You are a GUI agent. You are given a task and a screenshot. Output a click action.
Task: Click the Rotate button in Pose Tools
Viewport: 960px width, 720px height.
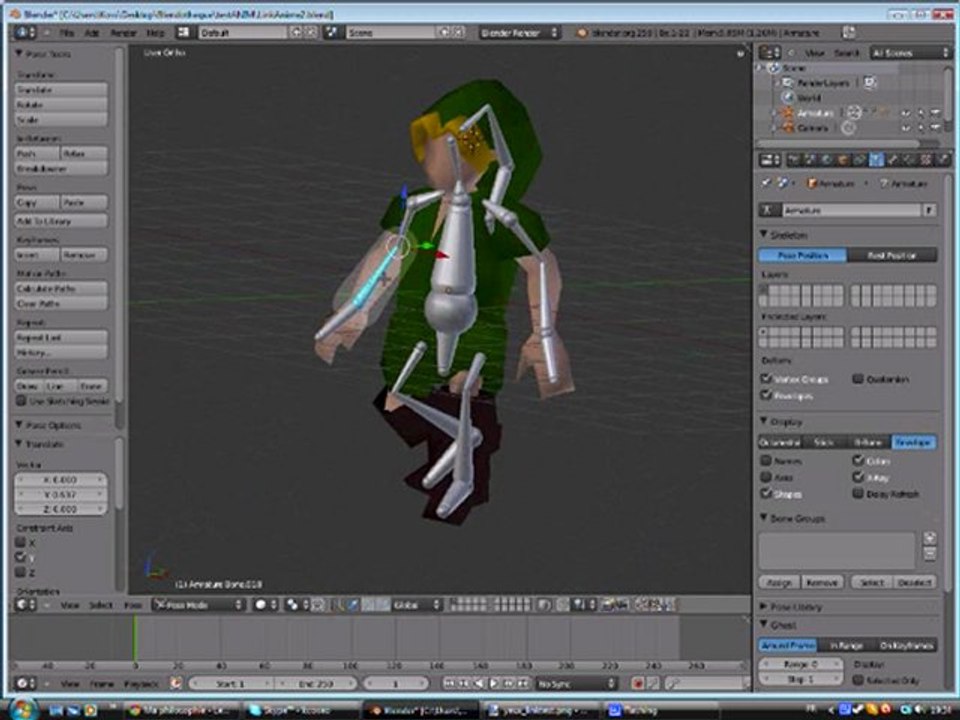(x=61, y=105)
